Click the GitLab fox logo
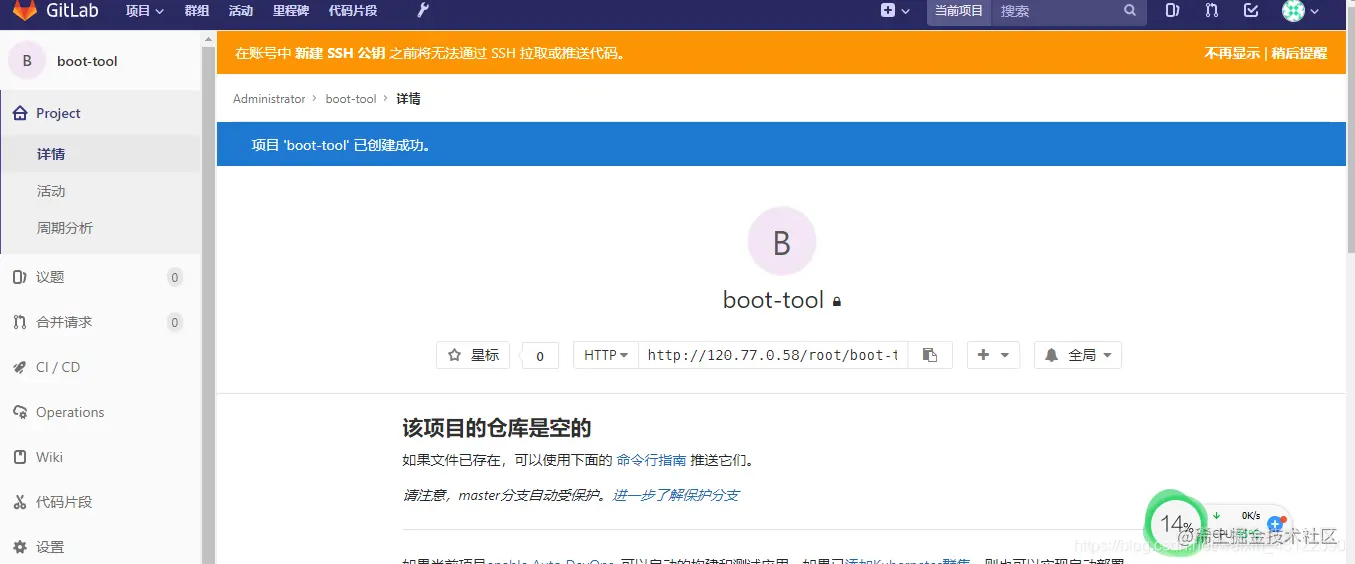Image resolution: width=1355 pixels, height=564 pixels. point(24,11)
